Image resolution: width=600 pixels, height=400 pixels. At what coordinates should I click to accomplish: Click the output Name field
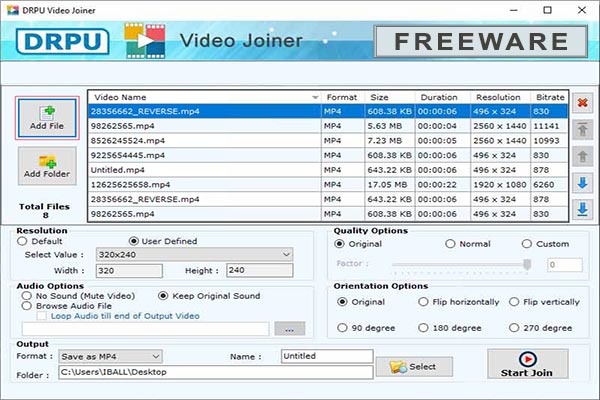point(327,356)
